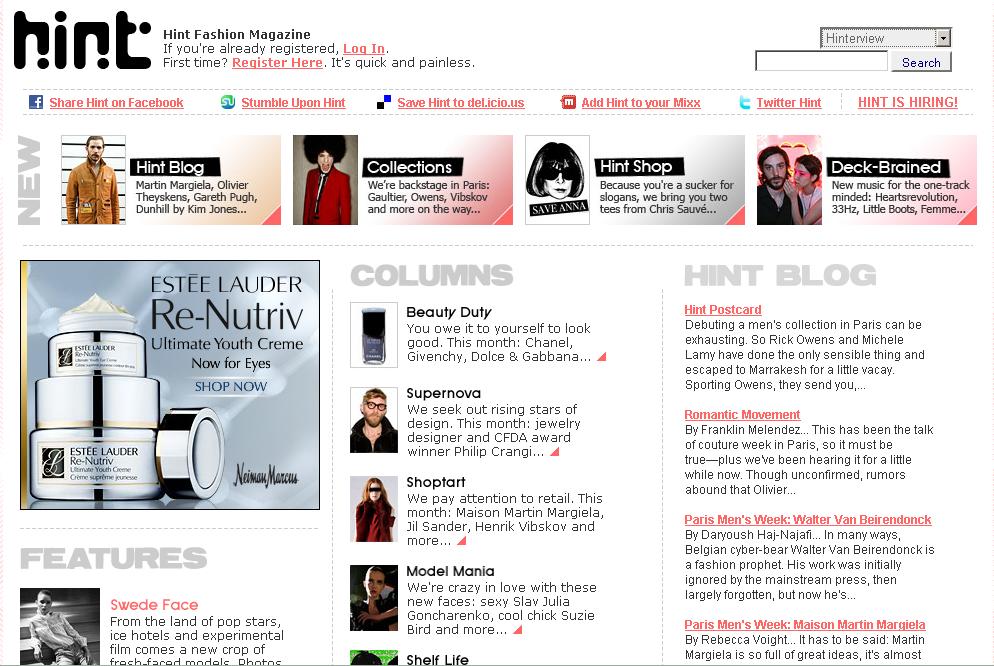
Task: Click the Facebook icon in the share bar
Action: [x=36, y=102]
